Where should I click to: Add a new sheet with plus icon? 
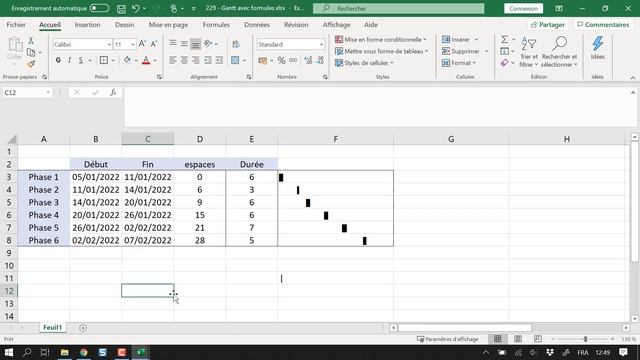click(83, 327)
